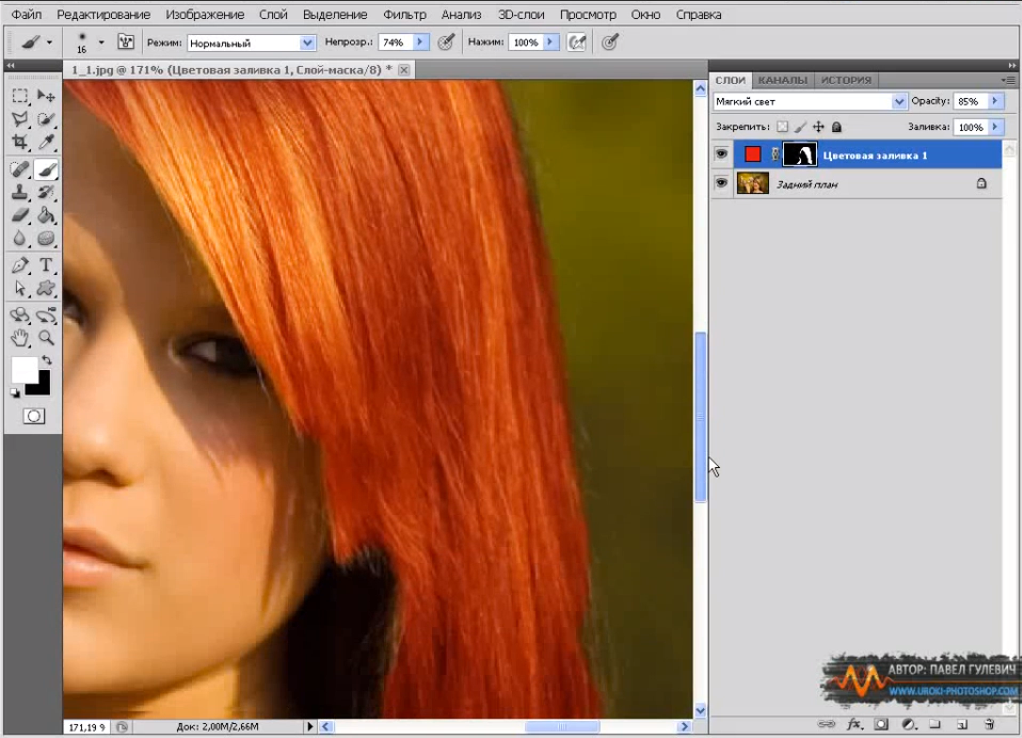Activate the Hand tool

[x=20, y=338]
